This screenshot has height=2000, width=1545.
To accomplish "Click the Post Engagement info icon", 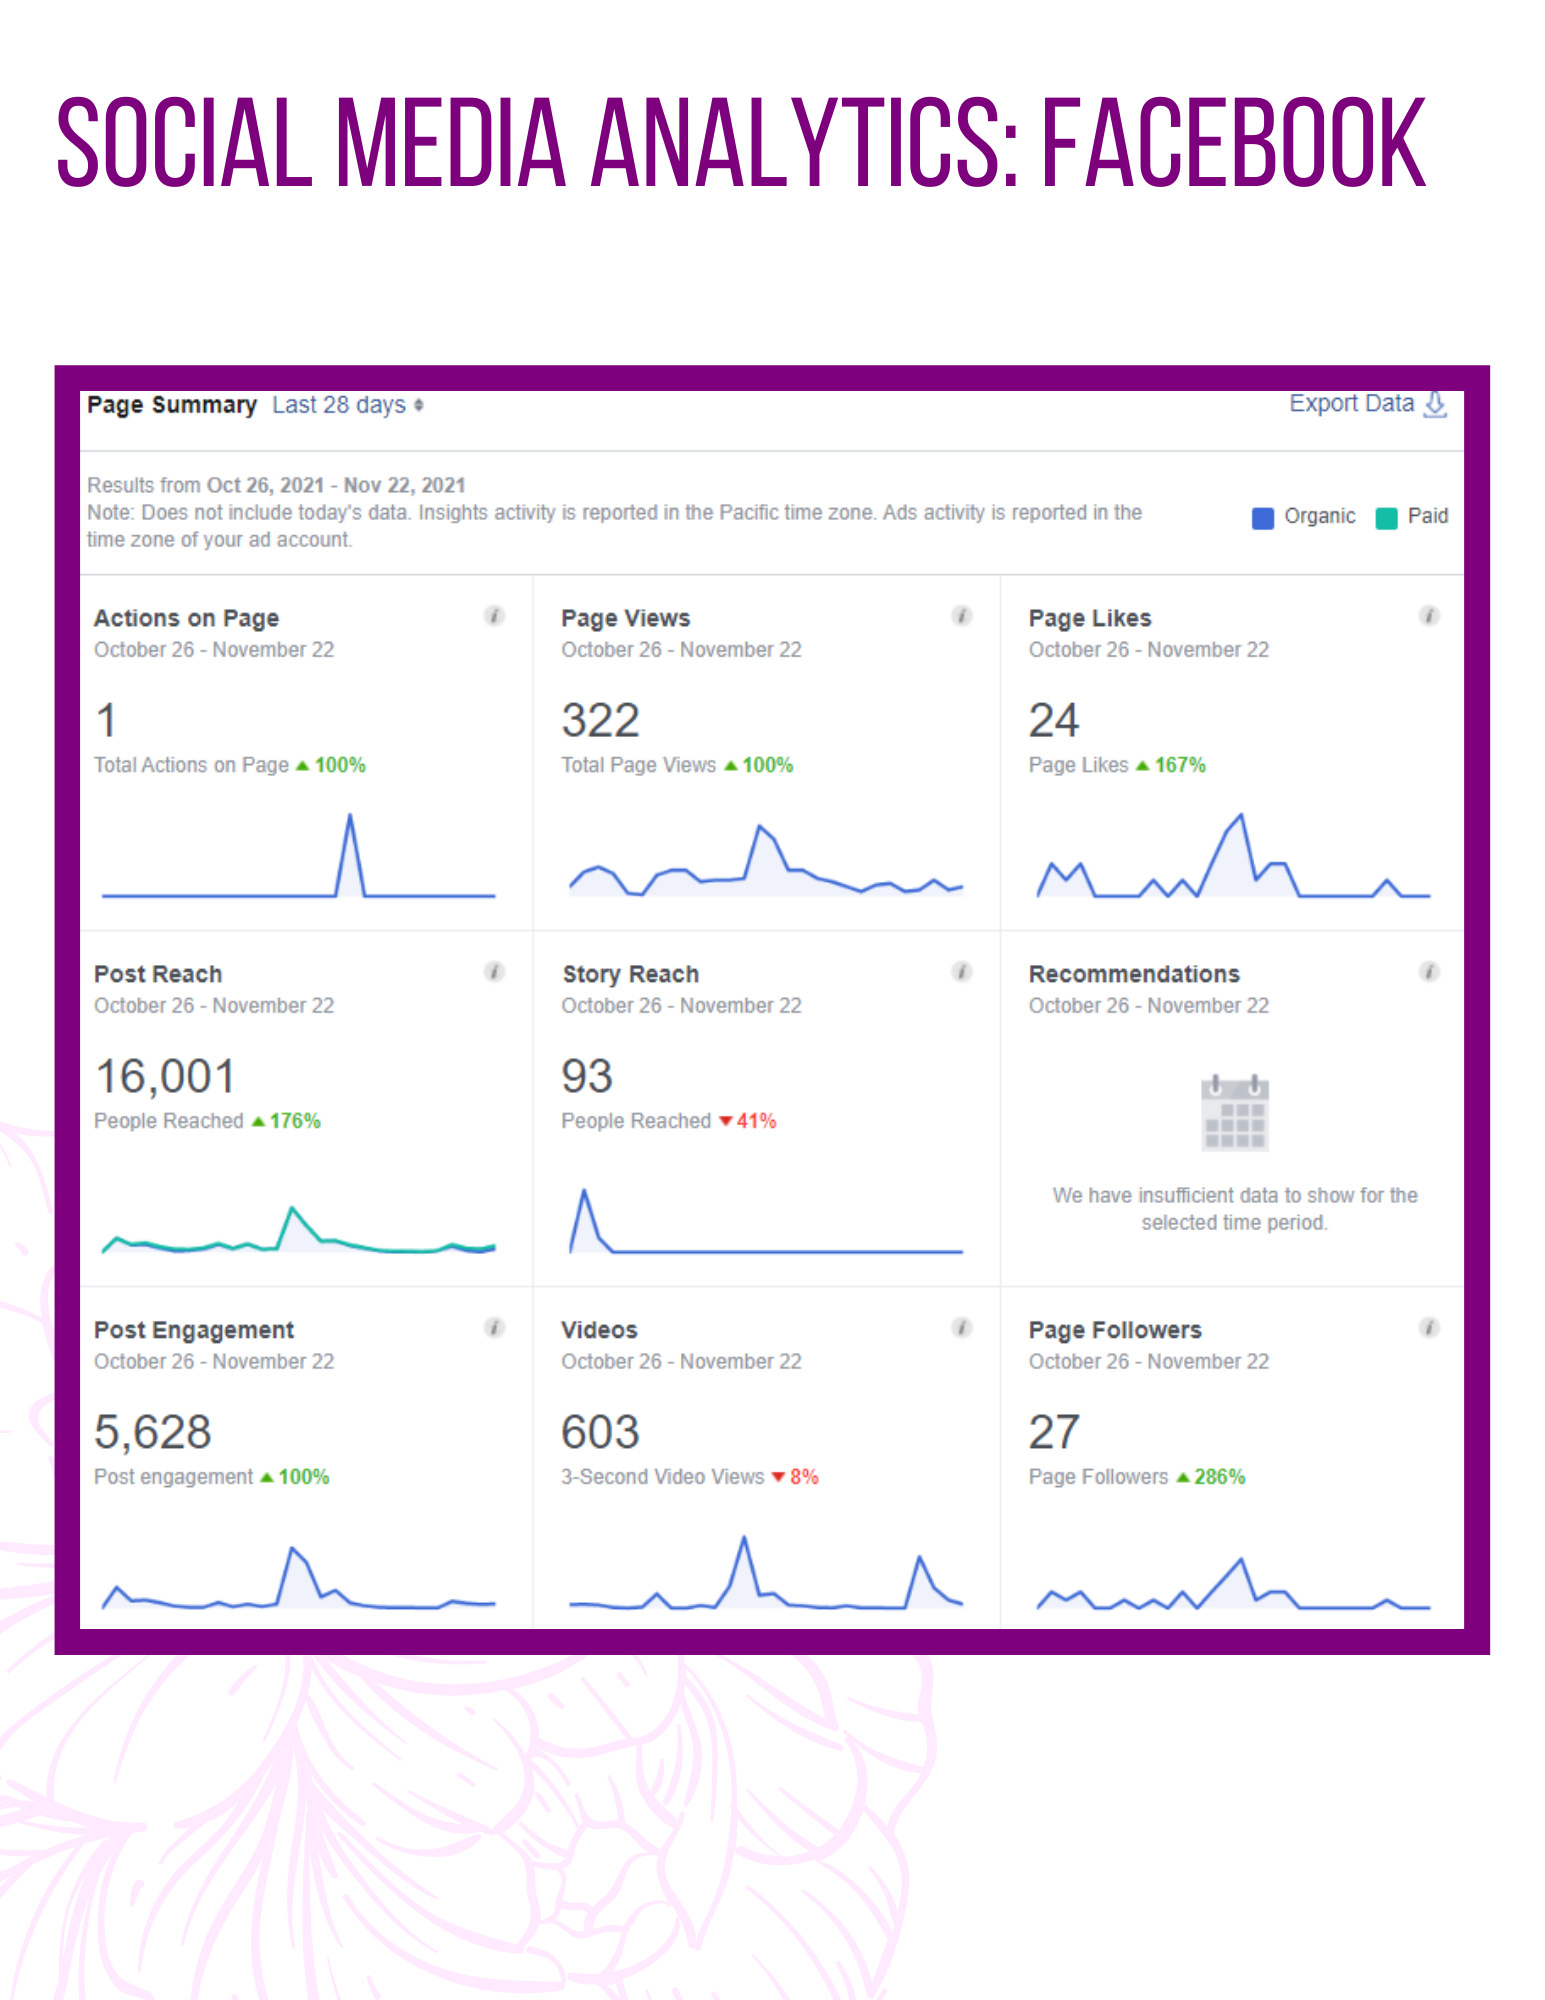I will click(x=494, y=1328).
